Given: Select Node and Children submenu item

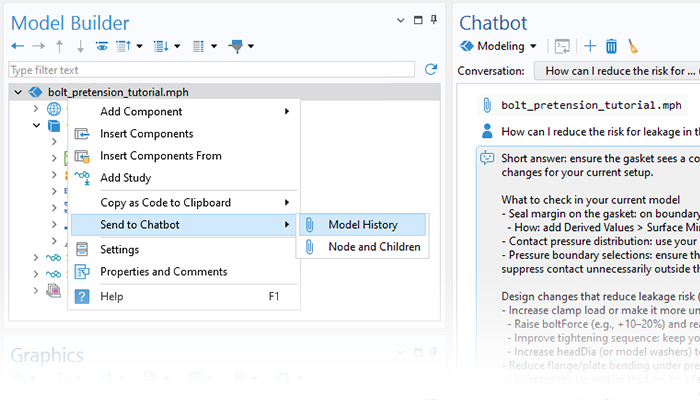Looking at the screenshot, I should coord(362,246).
